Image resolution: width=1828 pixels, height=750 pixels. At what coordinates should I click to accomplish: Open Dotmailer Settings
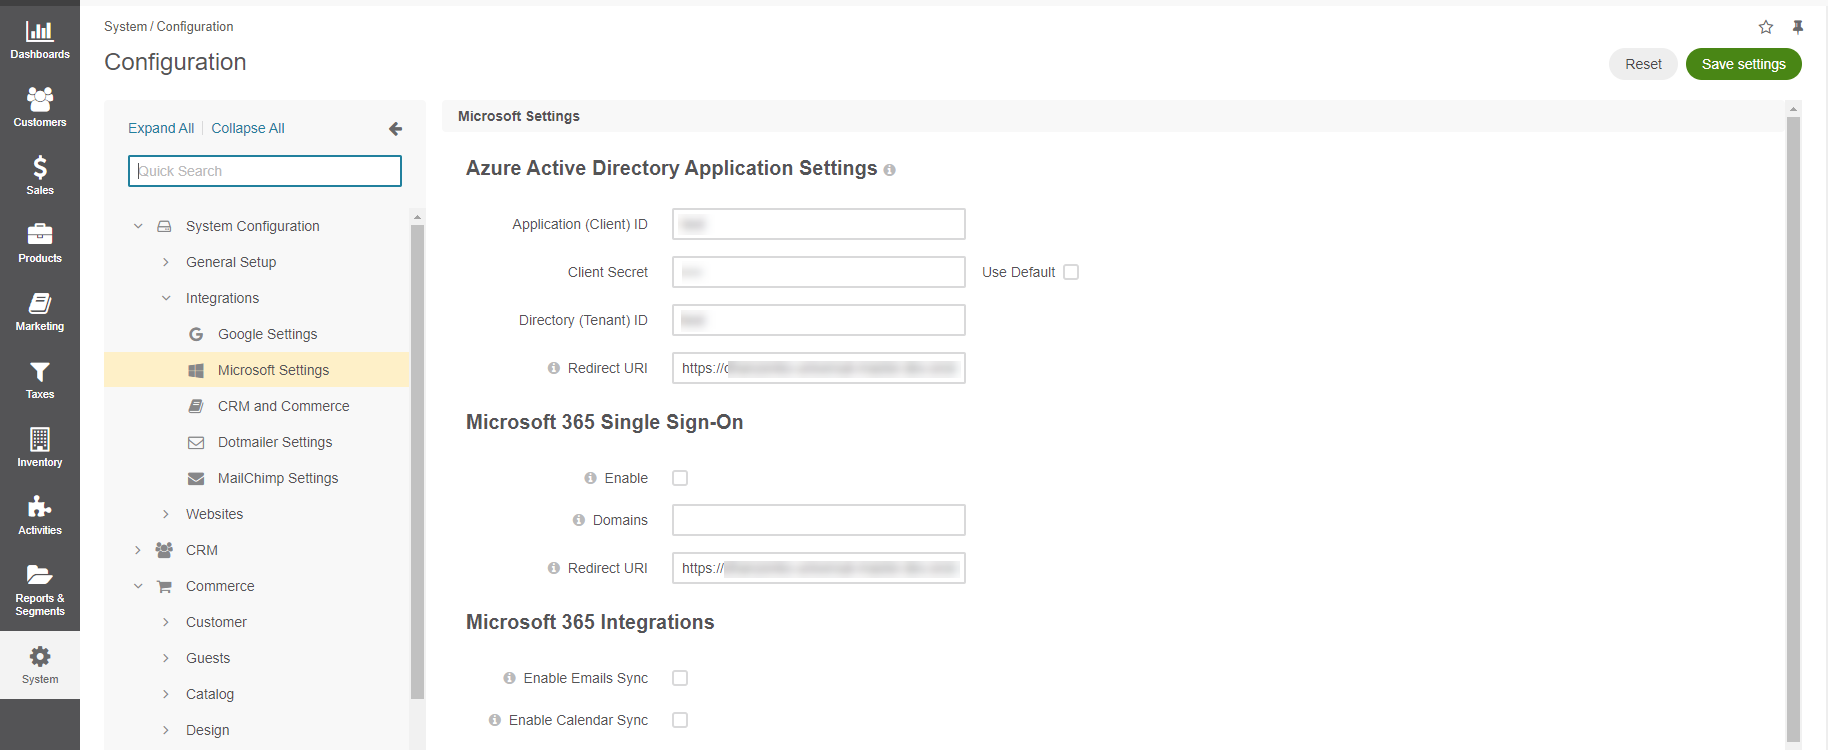coord(275,442)
